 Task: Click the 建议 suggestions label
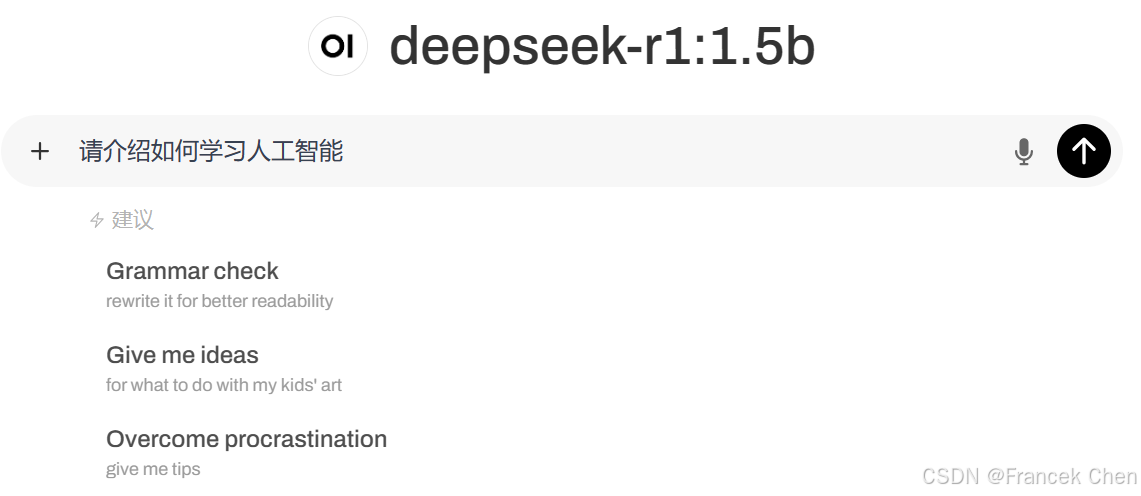[x=133, y=220]
